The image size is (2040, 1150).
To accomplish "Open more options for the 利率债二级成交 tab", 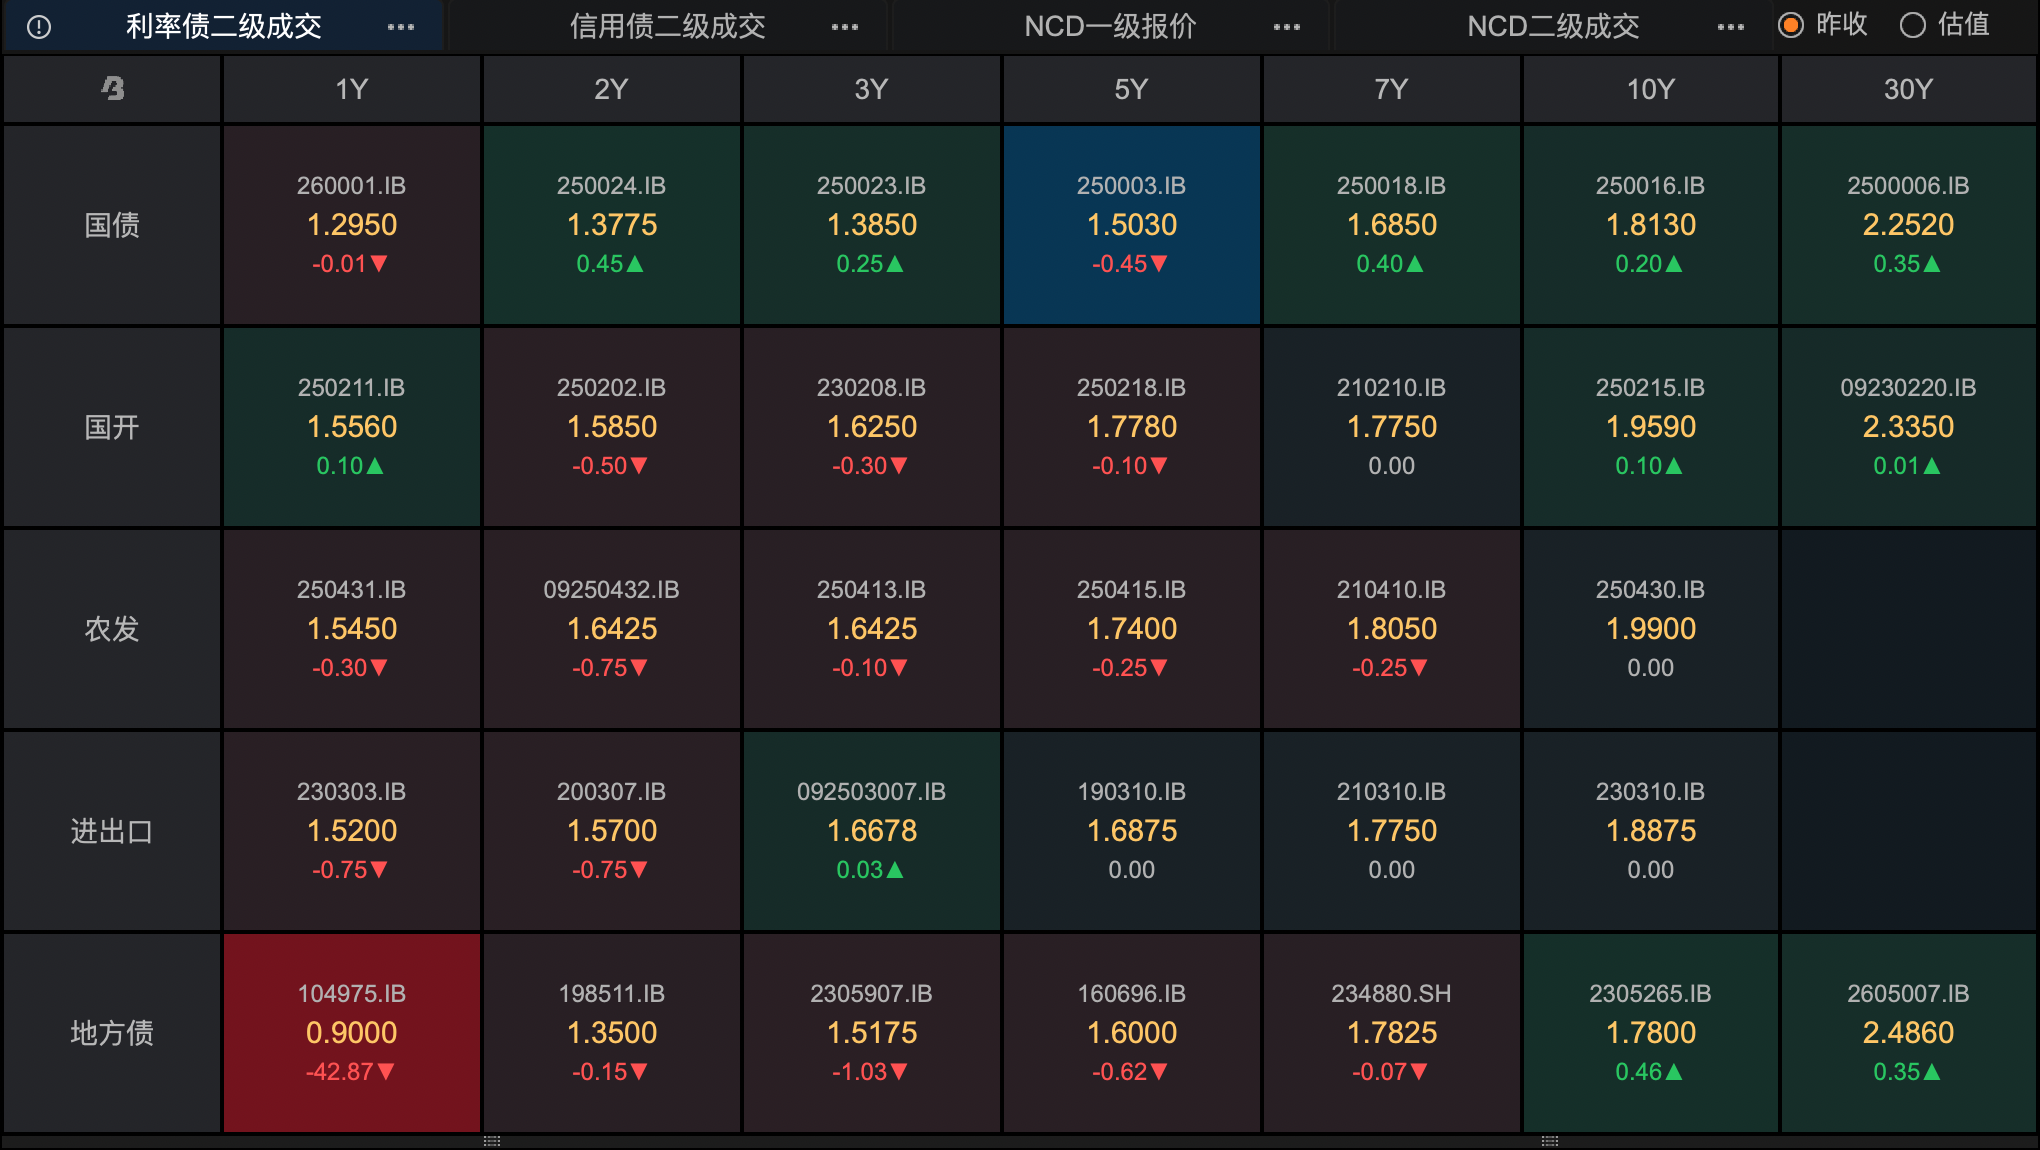I will point(401,27).
